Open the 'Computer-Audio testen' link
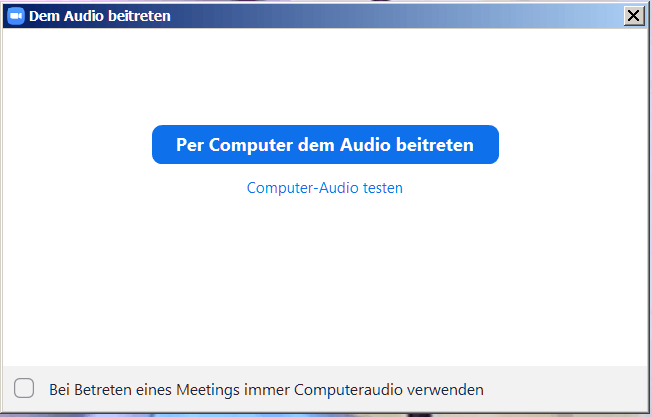652x417 pixels. tap(325, 188)
